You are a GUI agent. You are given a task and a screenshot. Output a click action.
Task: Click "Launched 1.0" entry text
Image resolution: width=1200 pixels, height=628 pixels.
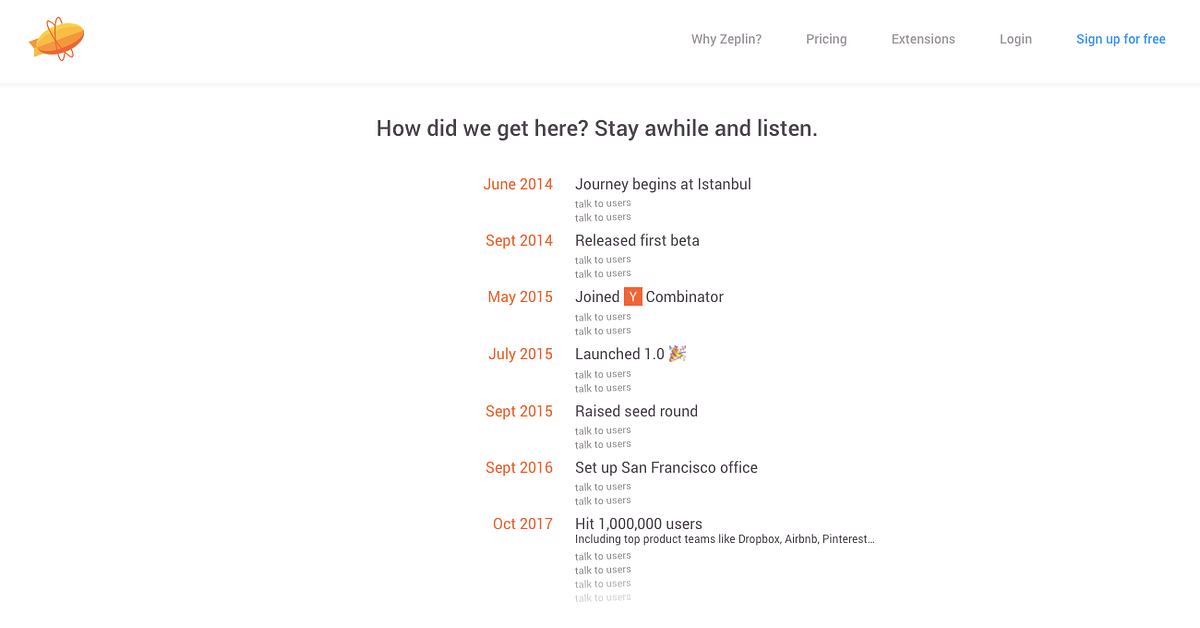[620, 354]
